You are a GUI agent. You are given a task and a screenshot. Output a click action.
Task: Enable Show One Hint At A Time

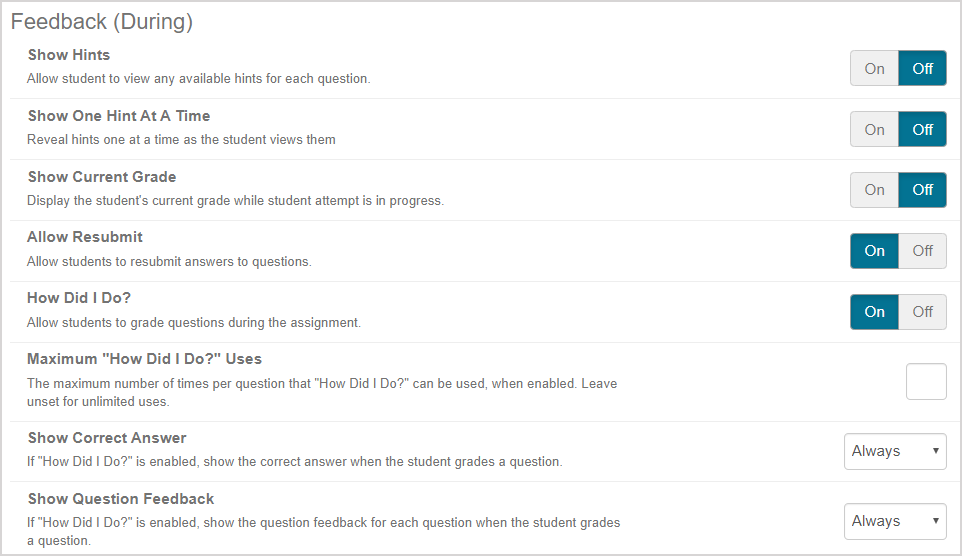(x=874, y=129)
